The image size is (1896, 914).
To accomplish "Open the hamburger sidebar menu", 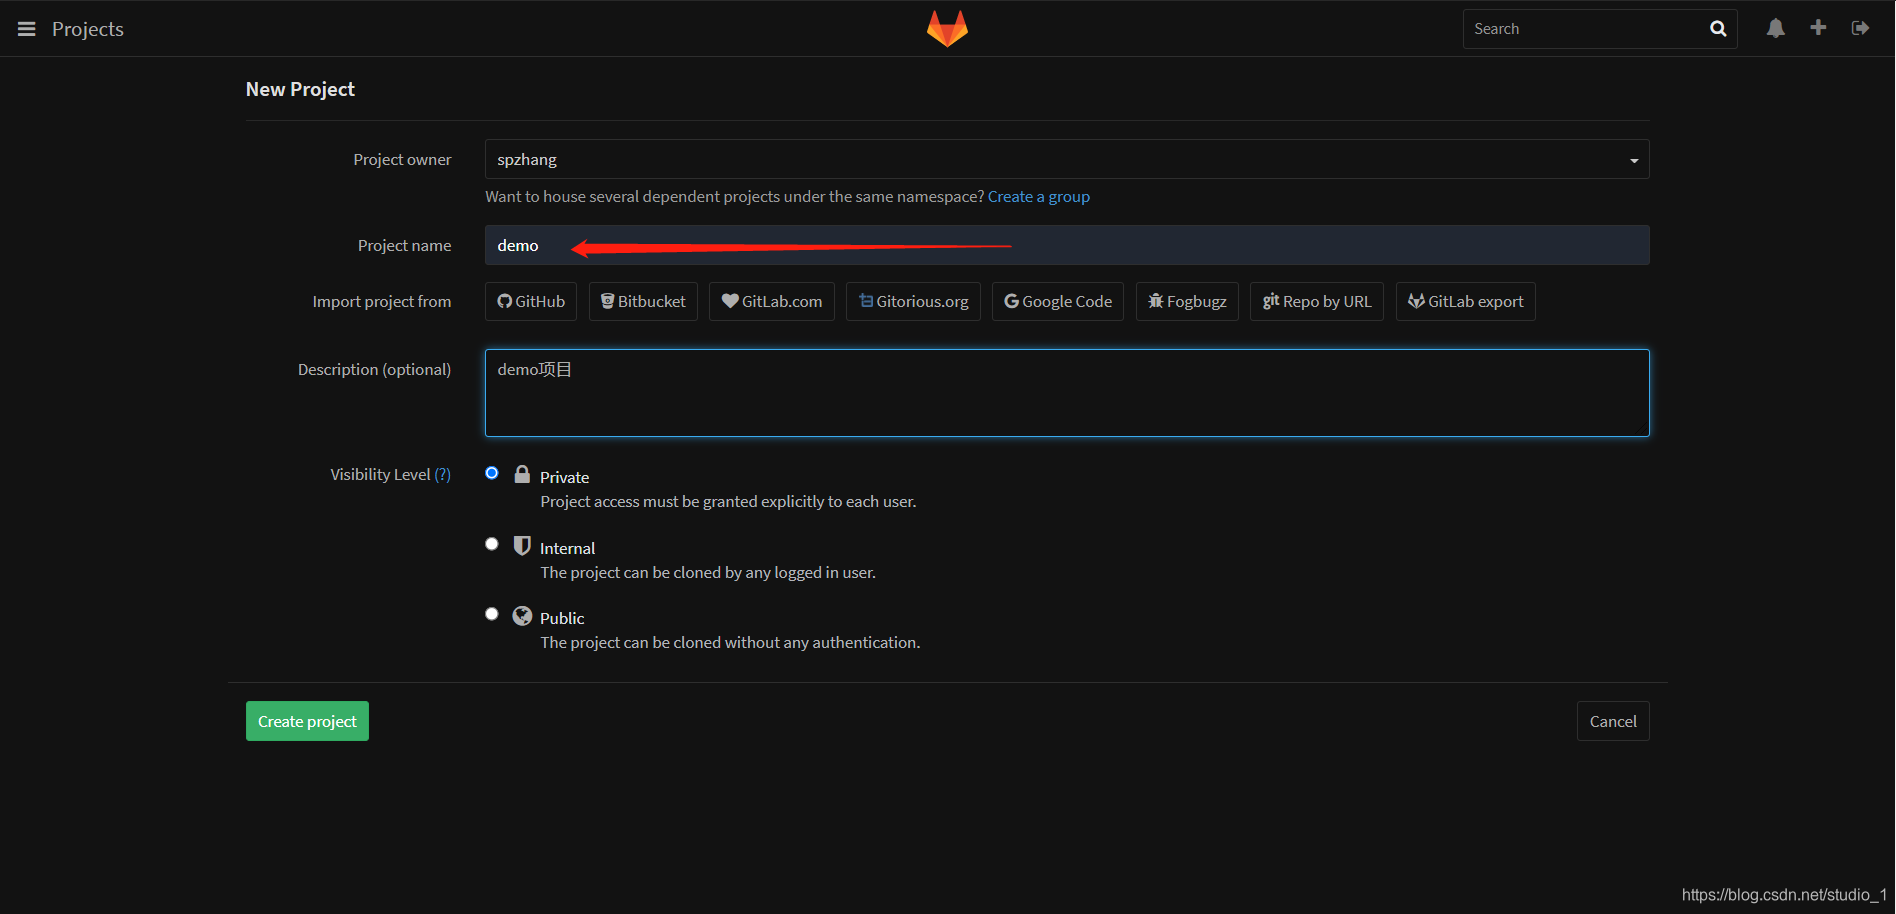I will pos(27,29).
